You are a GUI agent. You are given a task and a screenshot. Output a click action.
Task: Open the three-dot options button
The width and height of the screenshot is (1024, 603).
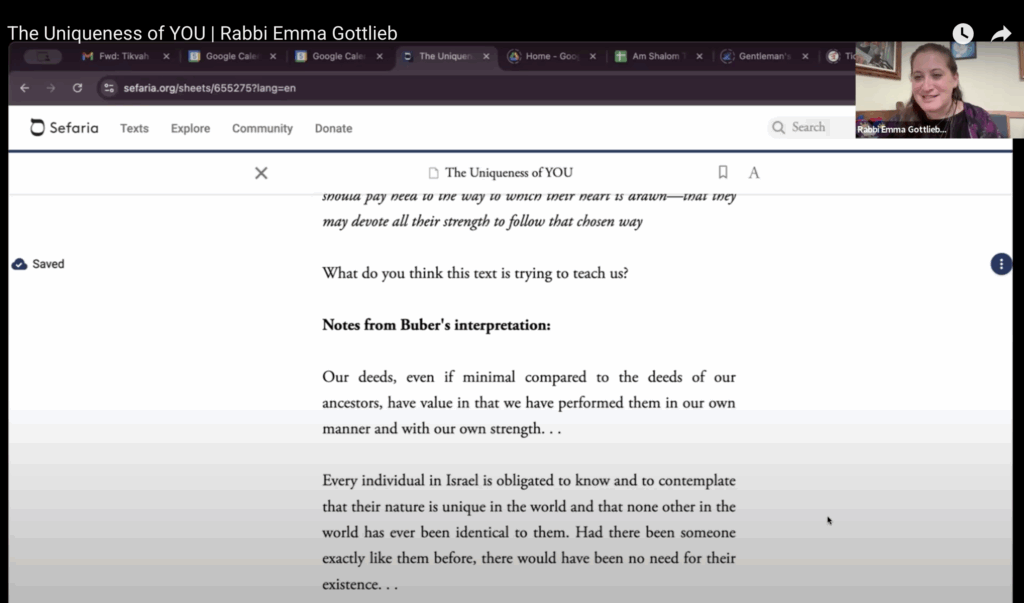(x=1000, y=264)
